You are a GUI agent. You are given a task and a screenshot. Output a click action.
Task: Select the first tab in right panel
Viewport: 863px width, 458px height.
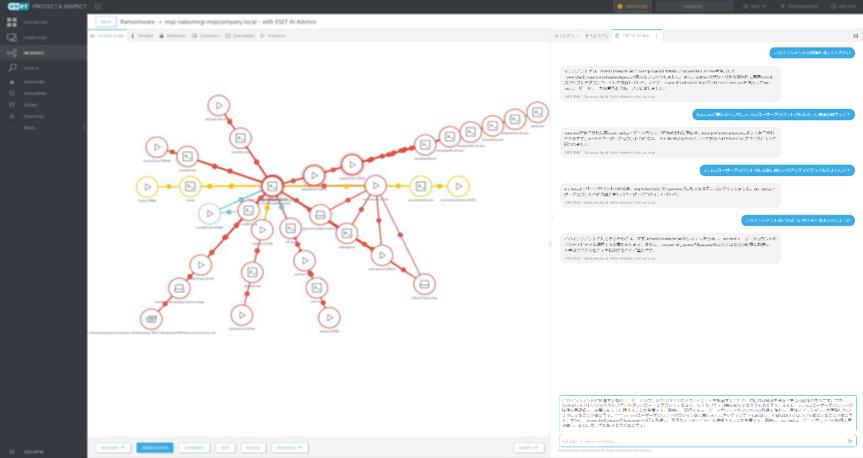point(566,36)
